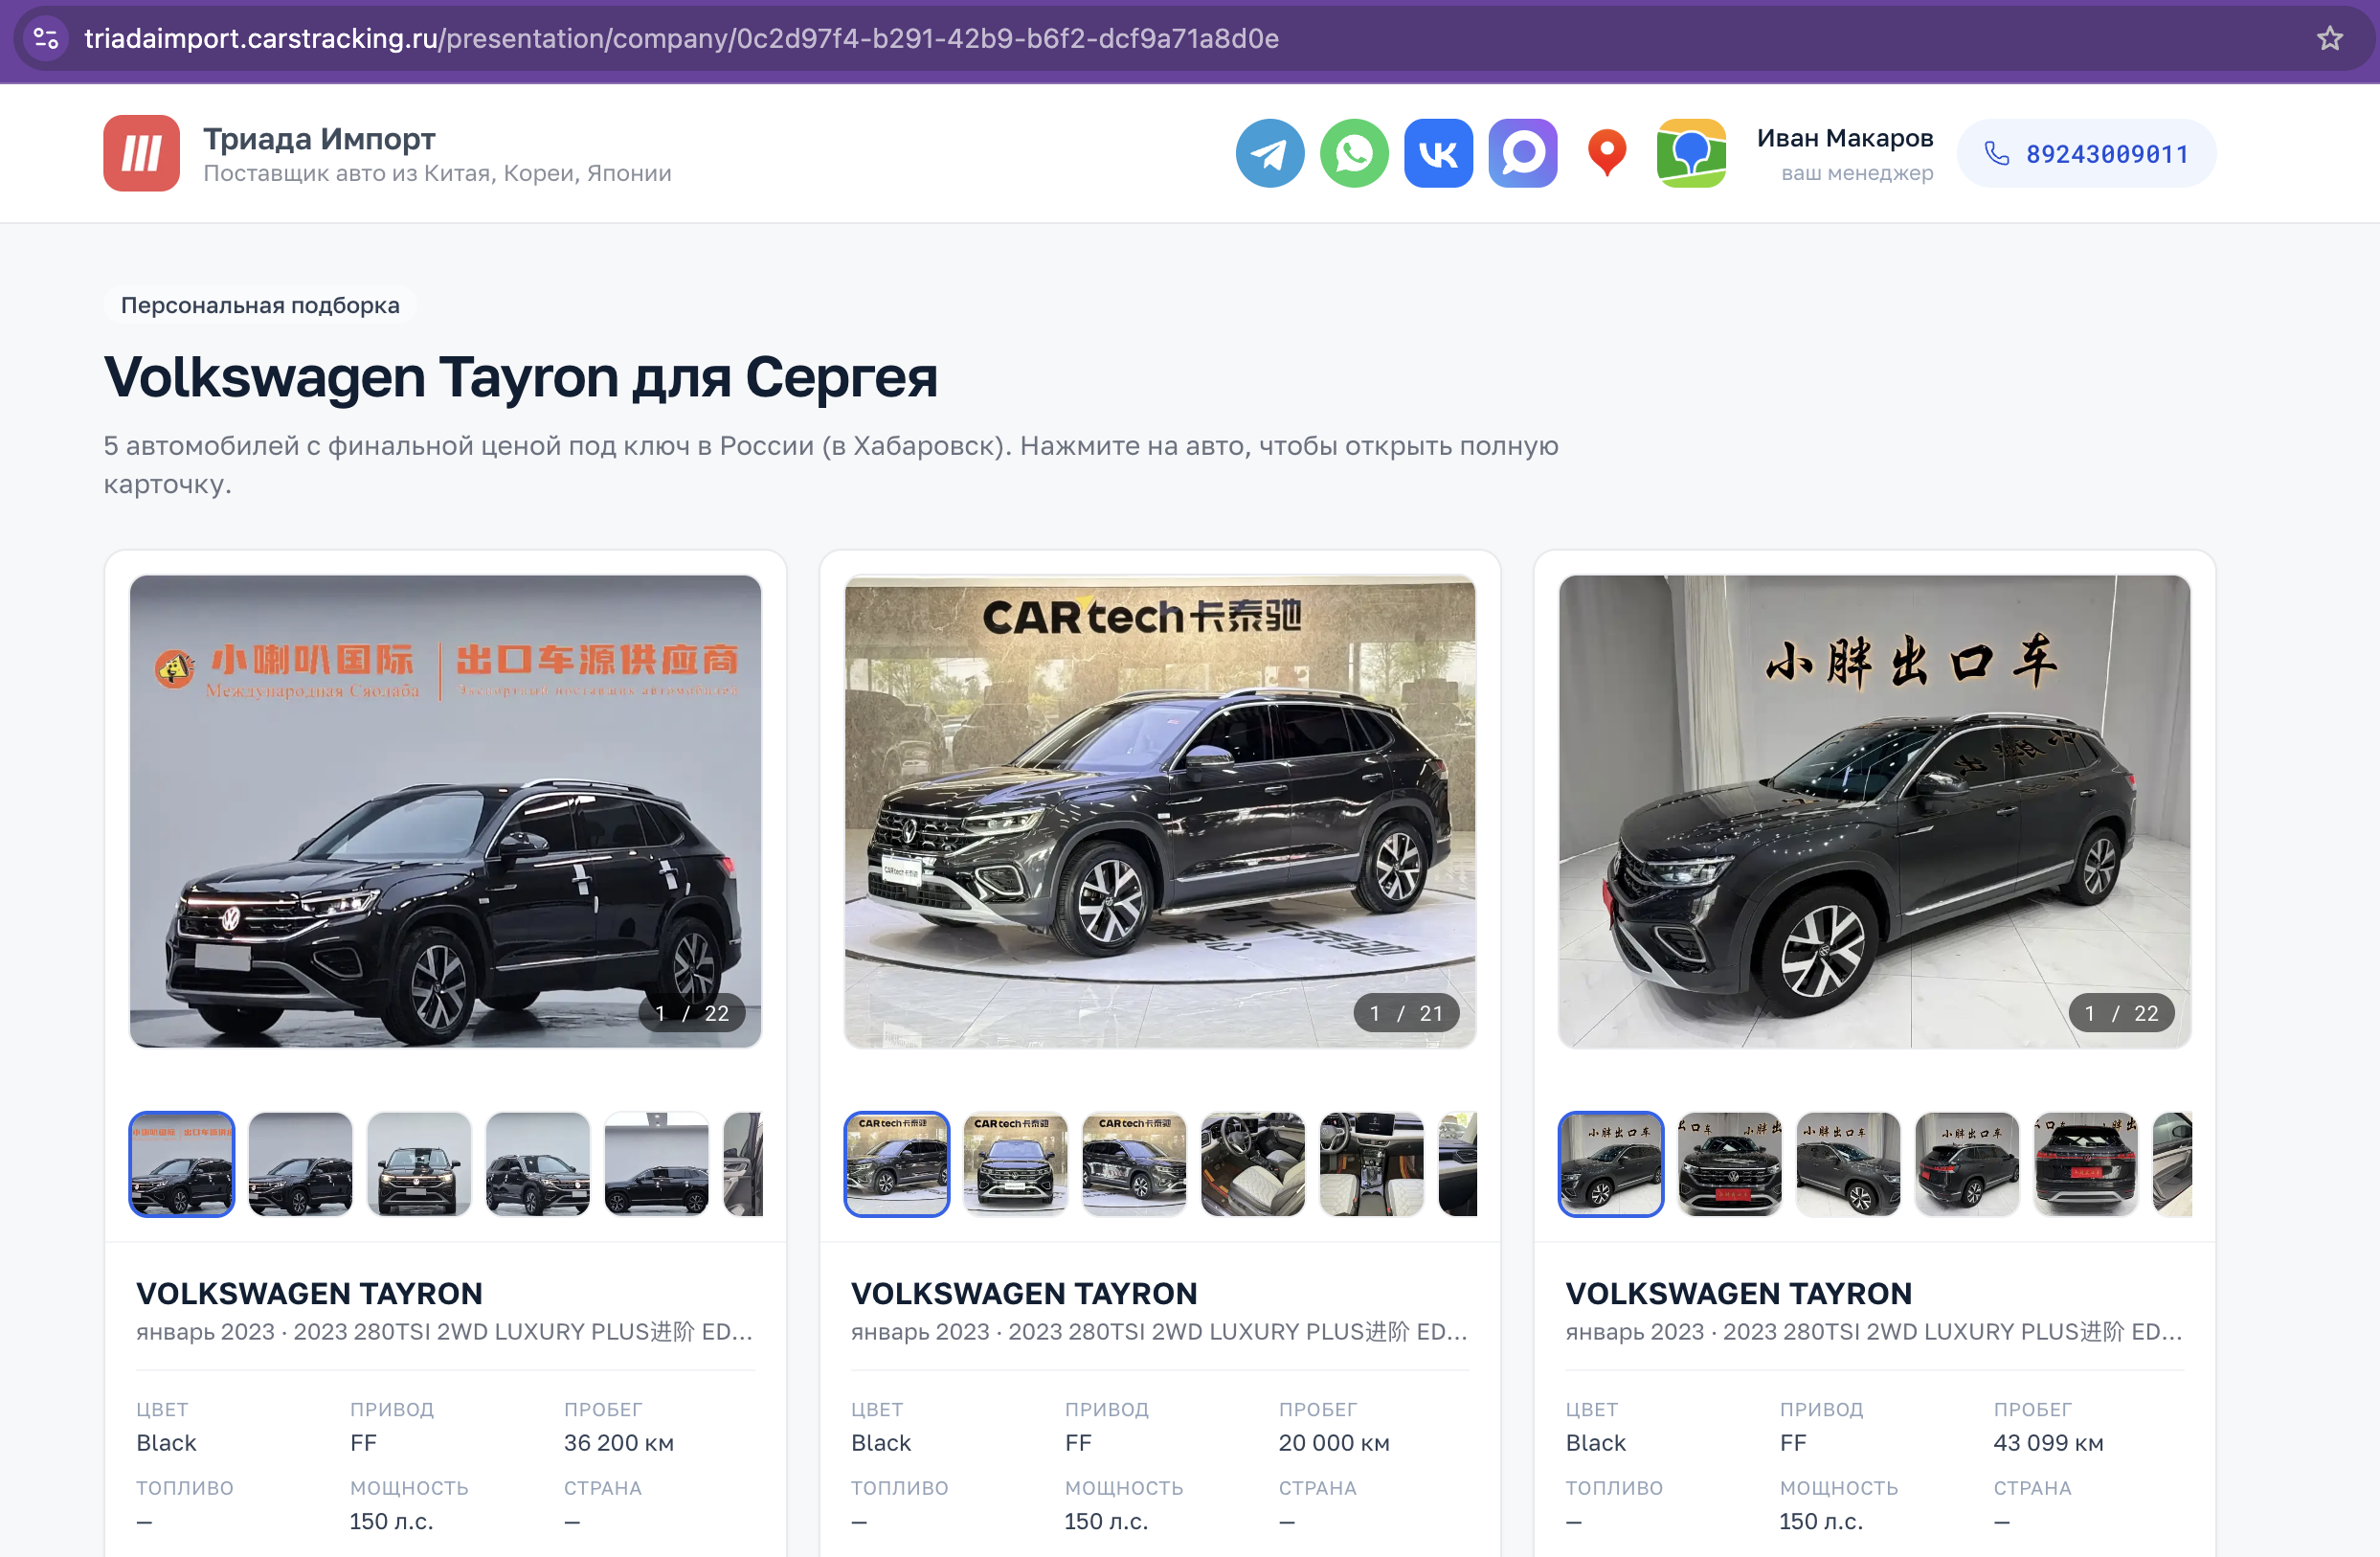Click the Иван Макаров manager name

(1845, 138)
